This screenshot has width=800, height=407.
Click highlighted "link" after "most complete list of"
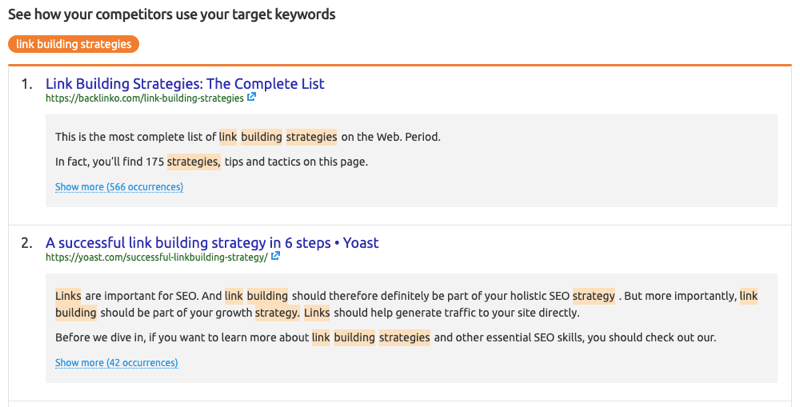coord(228,137)
